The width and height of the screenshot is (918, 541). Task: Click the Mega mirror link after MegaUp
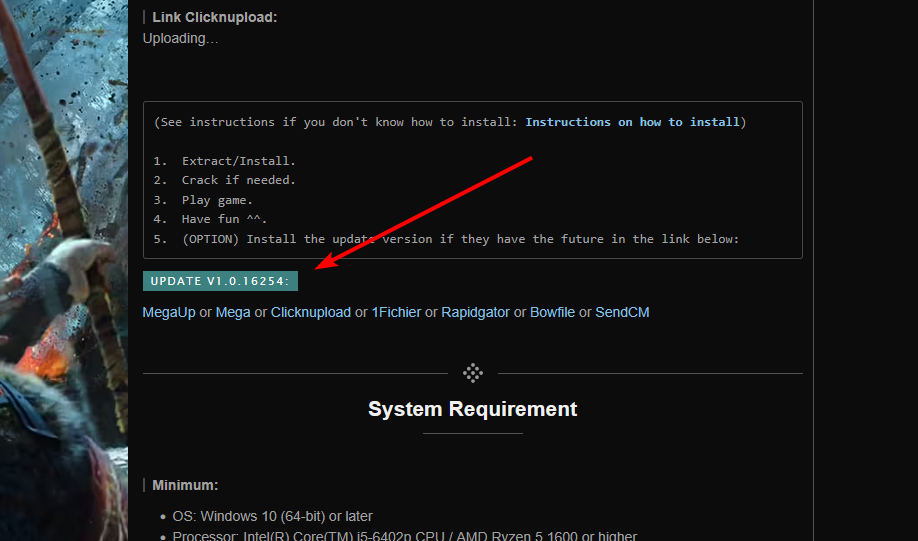pos(233,312)
